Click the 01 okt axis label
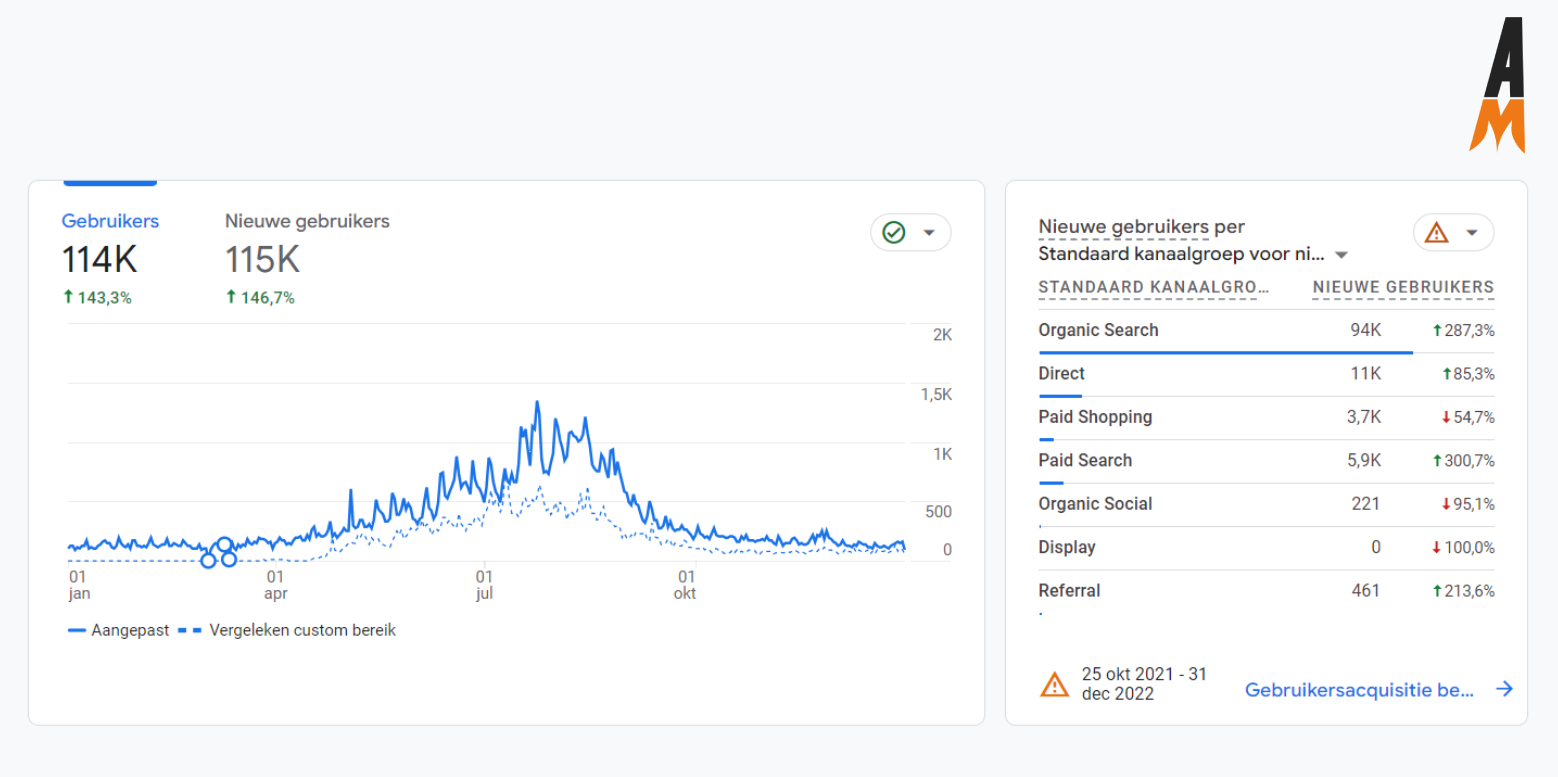1558x777 pixels. click(x=685, y=585)
